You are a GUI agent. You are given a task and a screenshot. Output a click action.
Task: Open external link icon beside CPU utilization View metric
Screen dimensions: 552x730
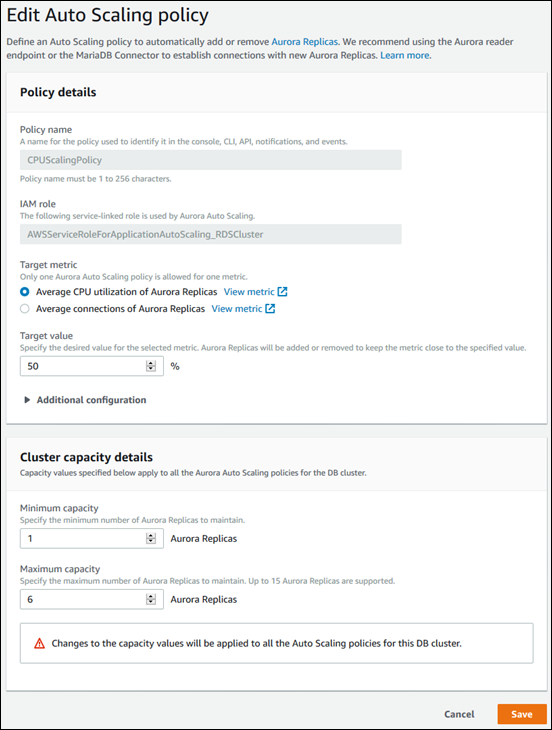tap(283, 292)
